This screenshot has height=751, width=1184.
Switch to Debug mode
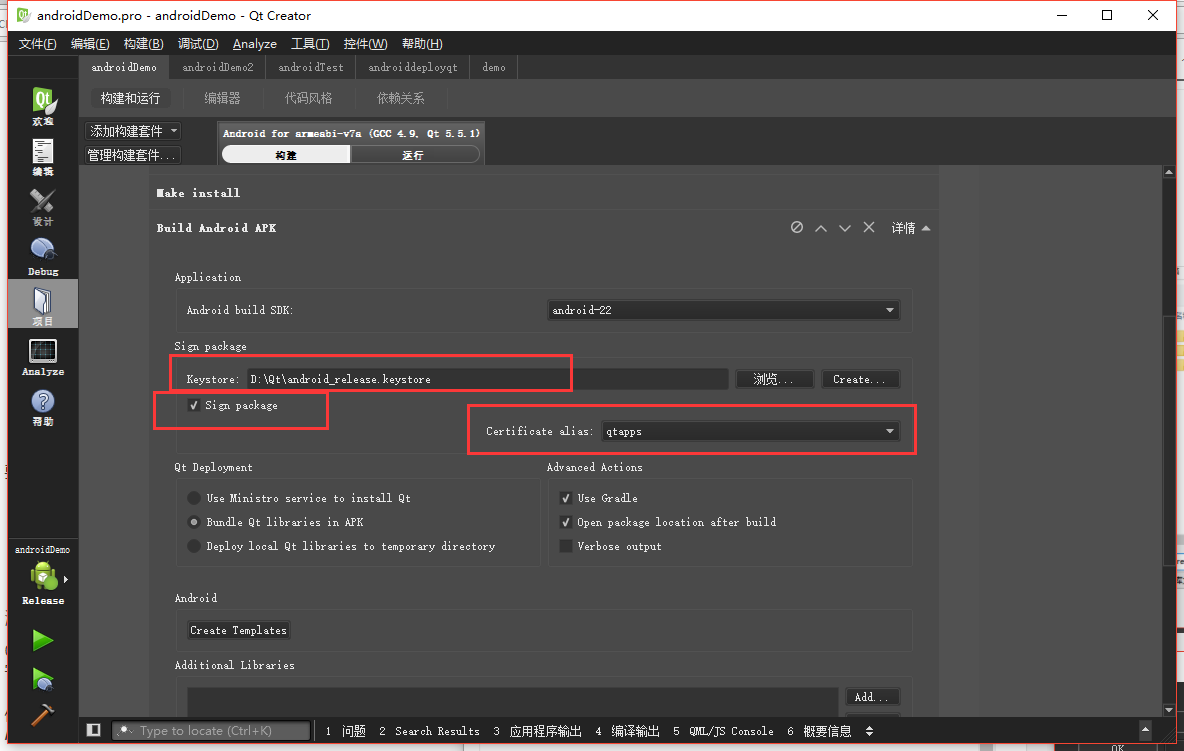[43, 256]
